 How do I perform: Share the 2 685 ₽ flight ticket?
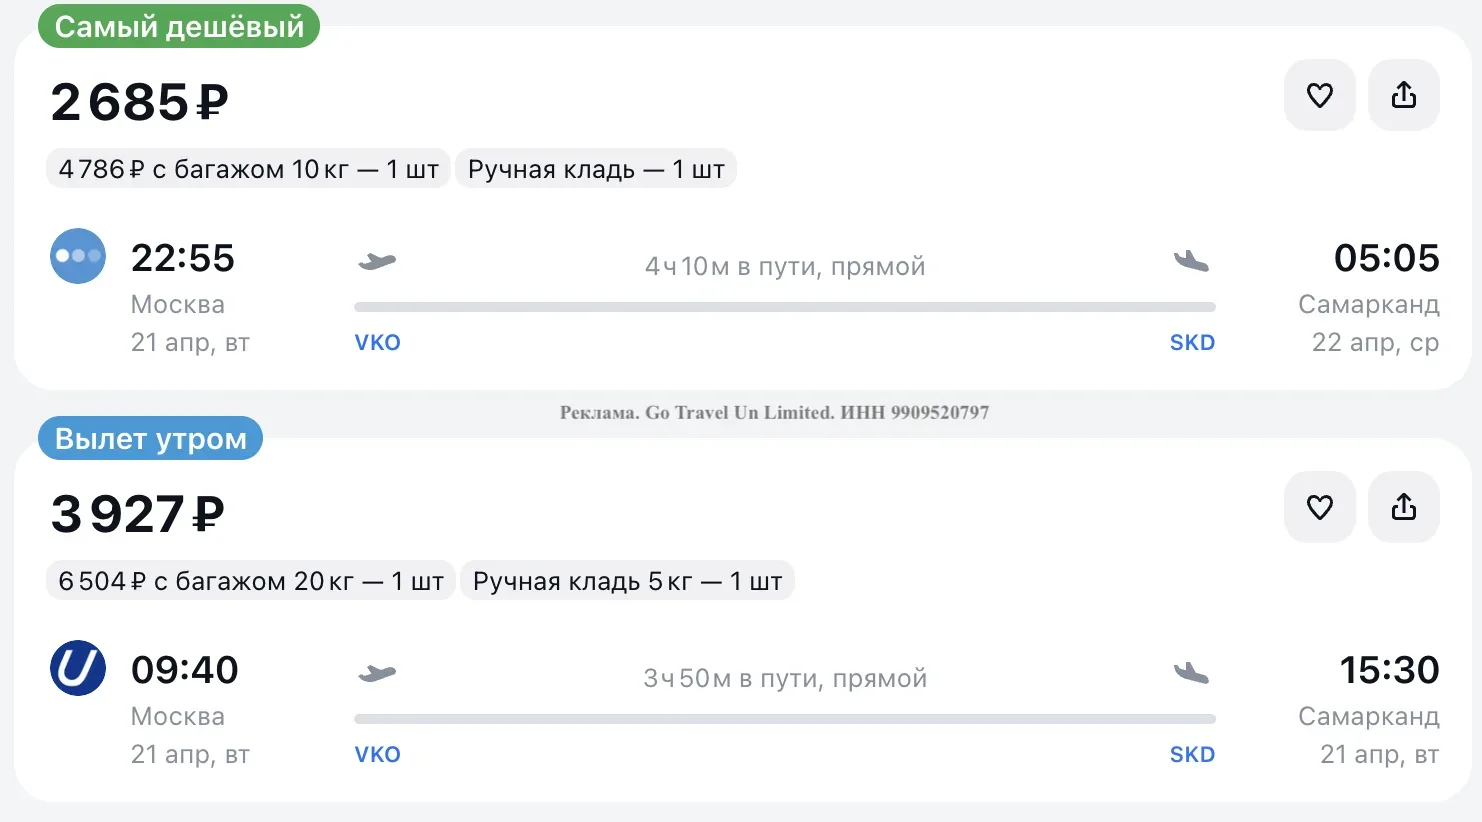pos(1403,95)
